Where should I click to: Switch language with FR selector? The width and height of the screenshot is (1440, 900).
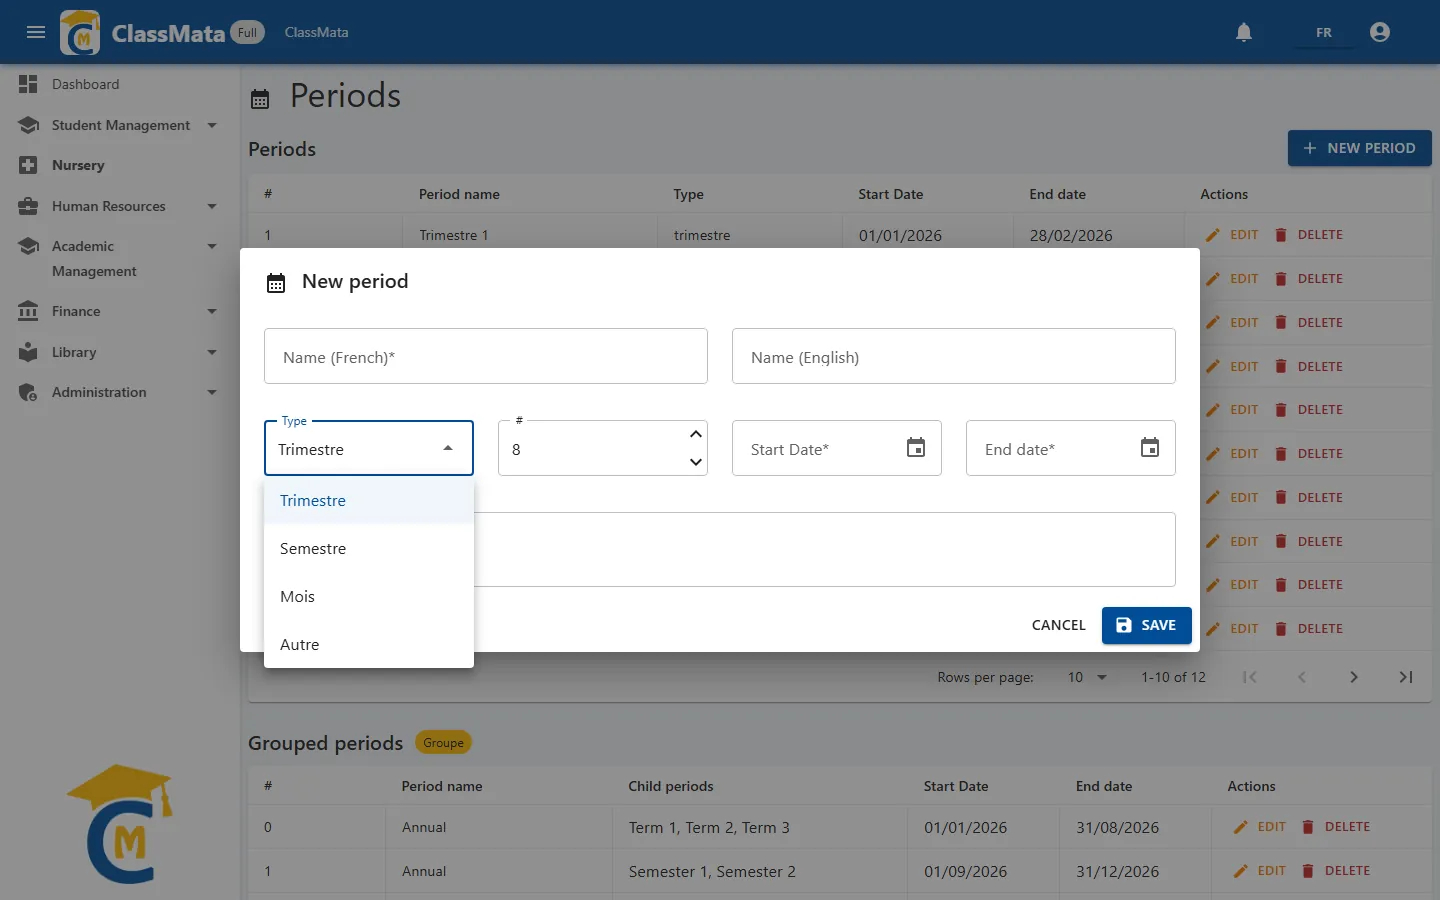pos(1323,32)
